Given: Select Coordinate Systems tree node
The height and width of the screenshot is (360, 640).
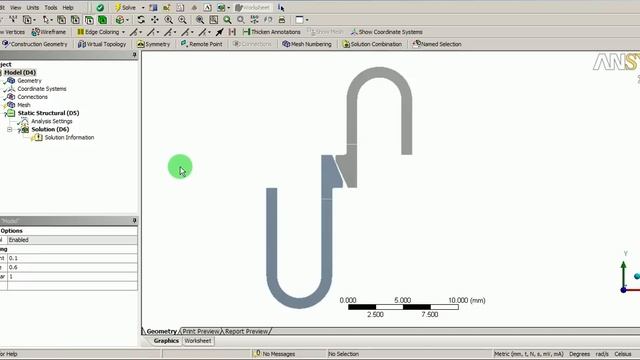Looking at the screenshot, I should pos(42,89).
